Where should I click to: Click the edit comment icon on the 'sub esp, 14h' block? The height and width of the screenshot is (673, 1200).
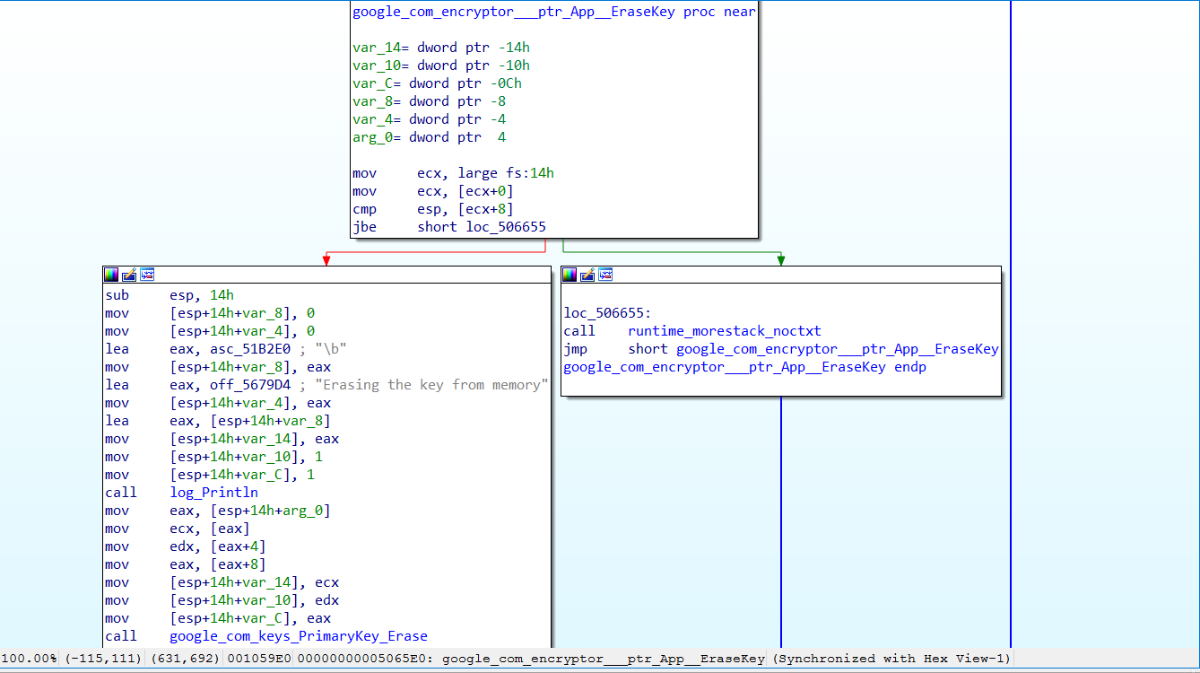pos(129,274)
